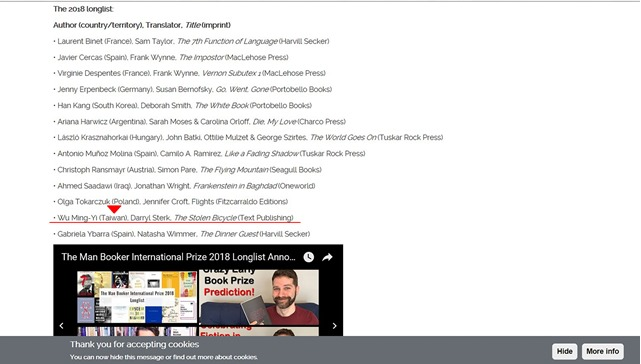Select the longlist book covers video thumbnail
The image size is (641, 364).
click(137, 297)
